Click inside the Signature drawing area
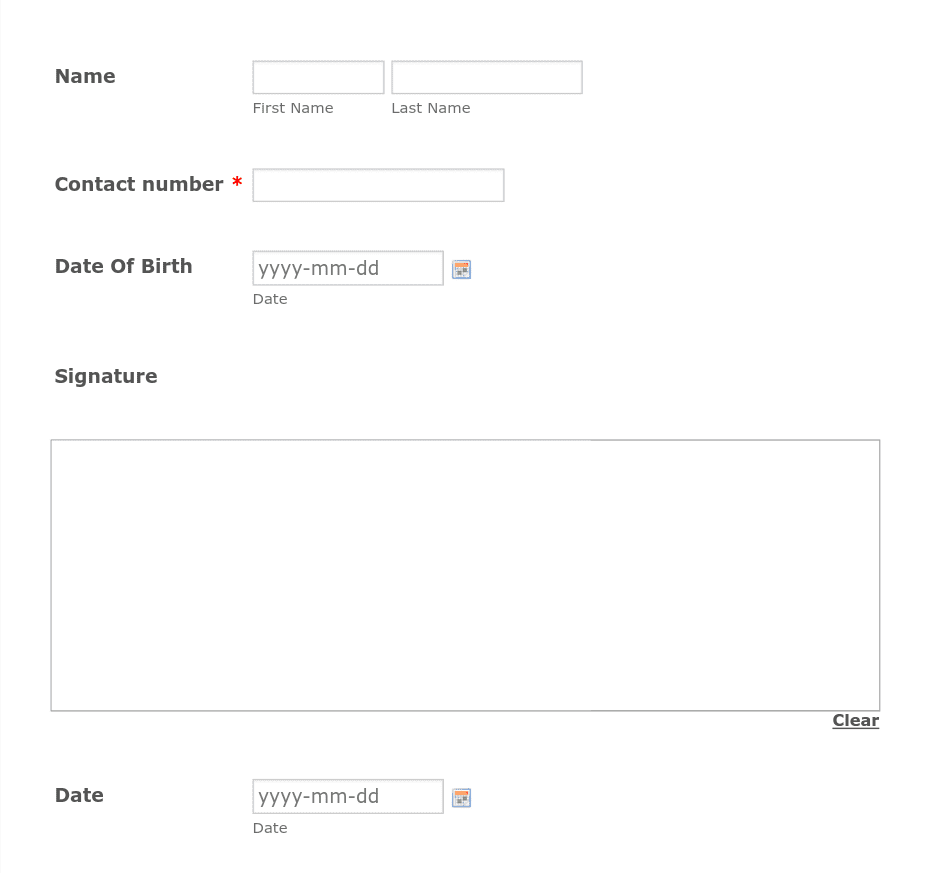This screenshot has height=873, width=930. click(x=466, y=575)
